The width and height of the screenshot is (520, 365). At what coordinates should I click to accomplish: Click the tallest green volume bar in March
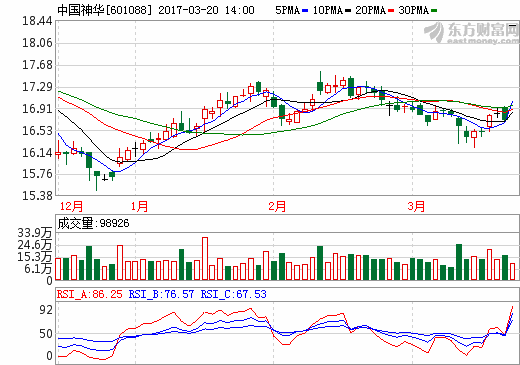coord(459,262)
